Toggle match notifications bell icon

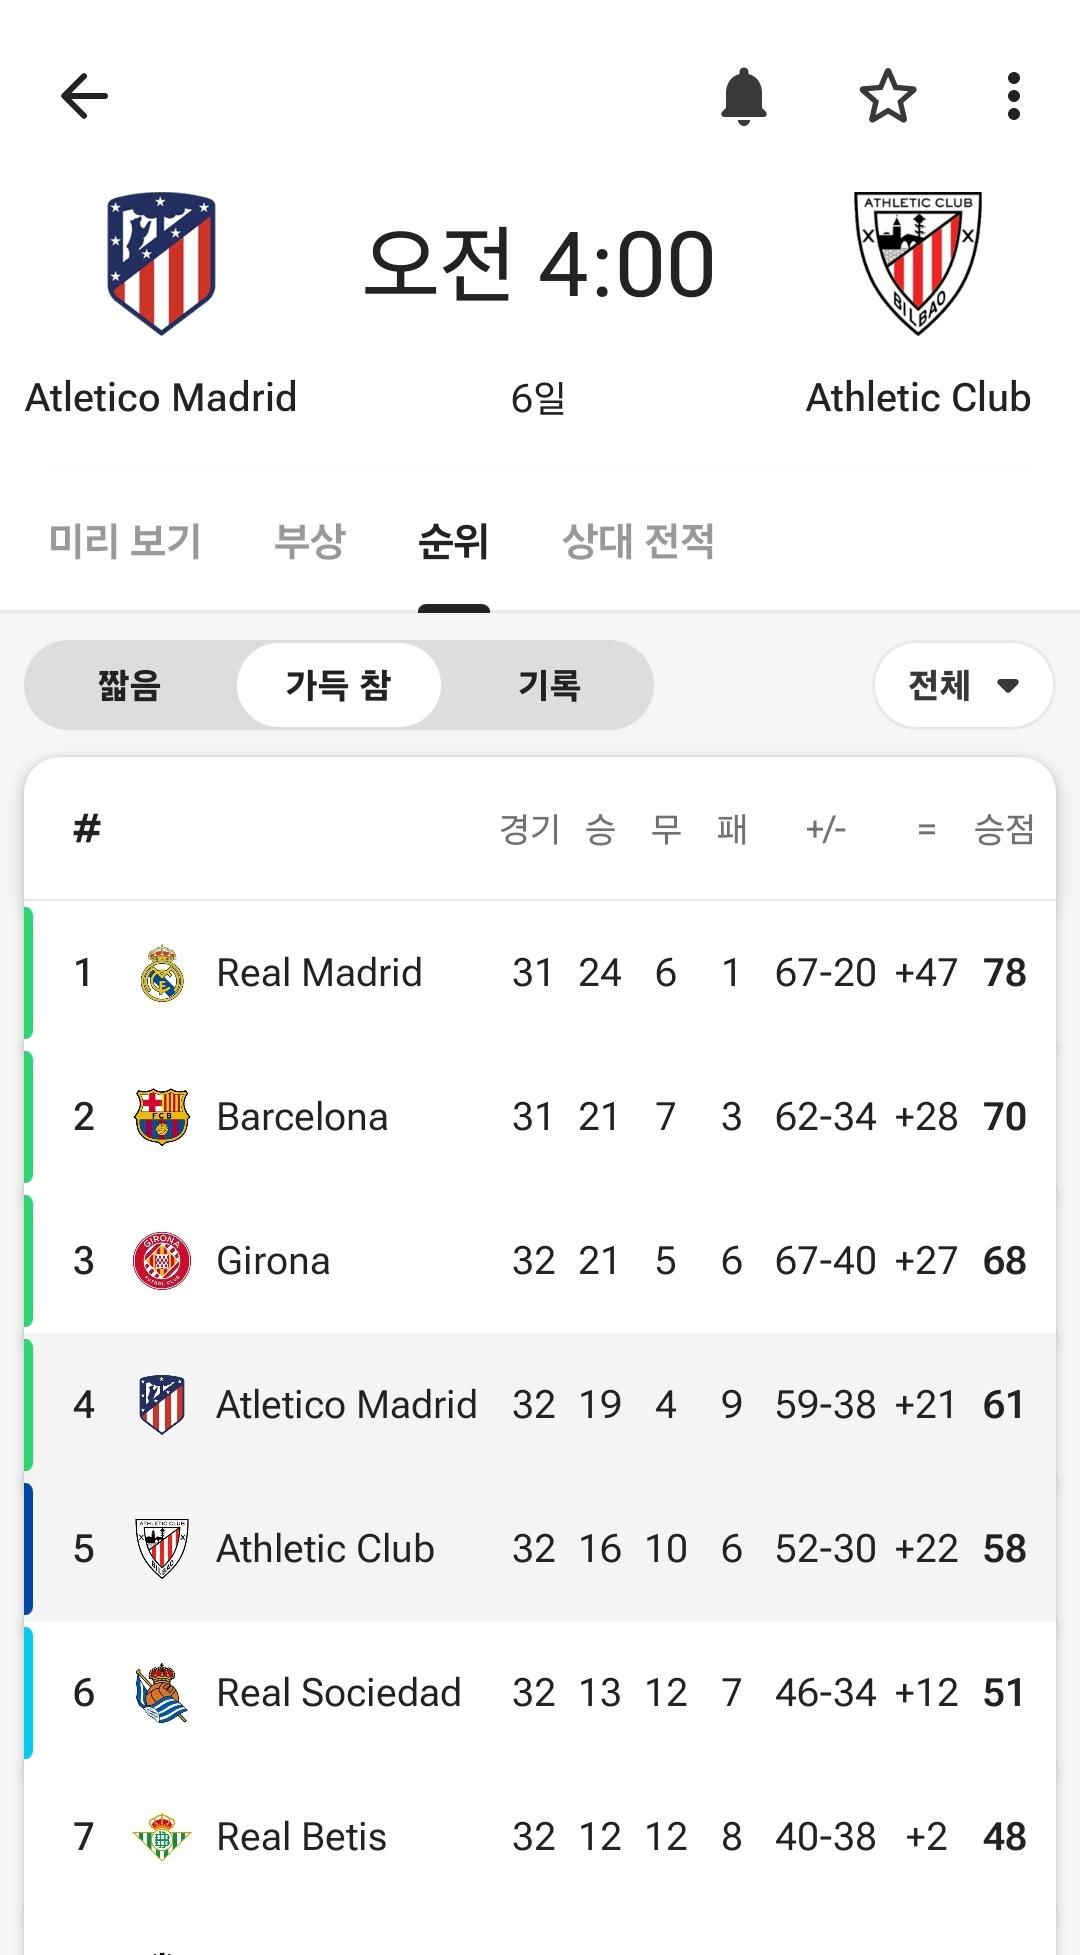point(744,96)
